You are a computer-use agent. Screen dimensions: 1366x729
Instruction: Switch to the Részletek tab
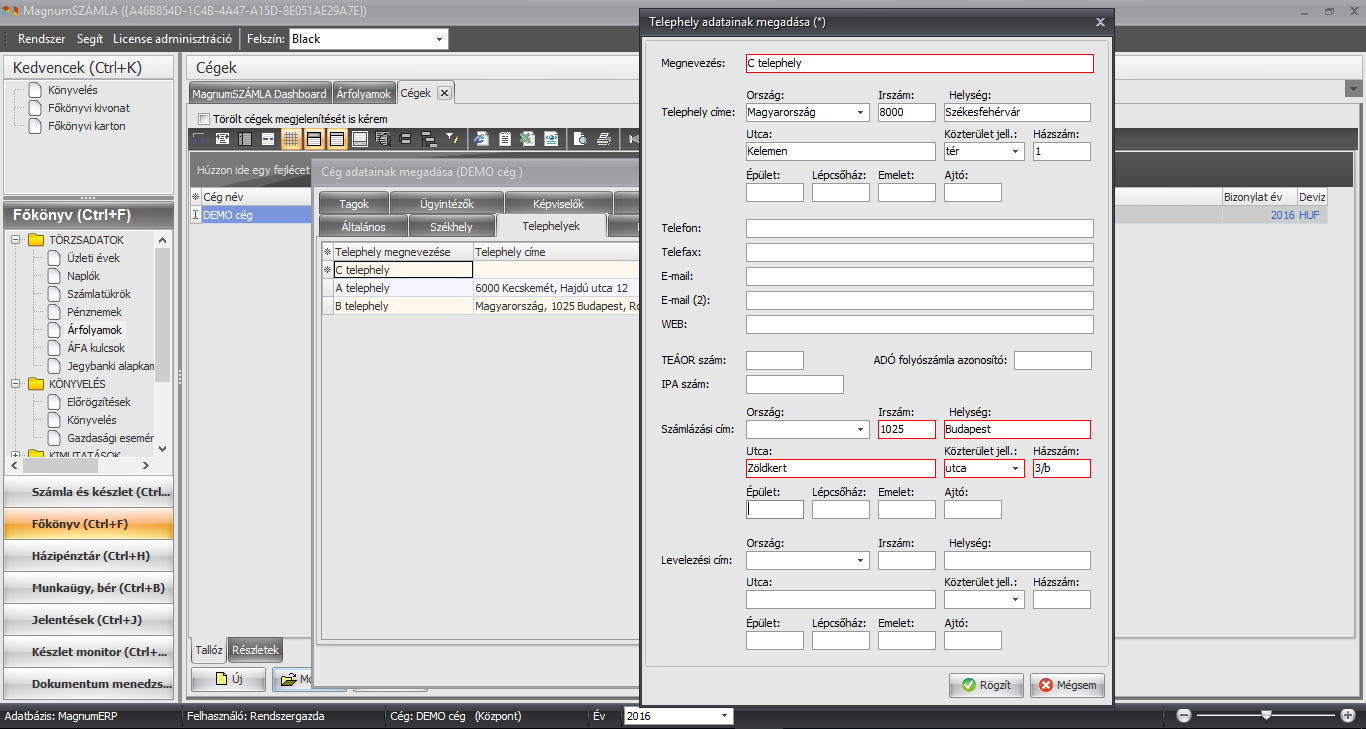click(x=255, y=650)
